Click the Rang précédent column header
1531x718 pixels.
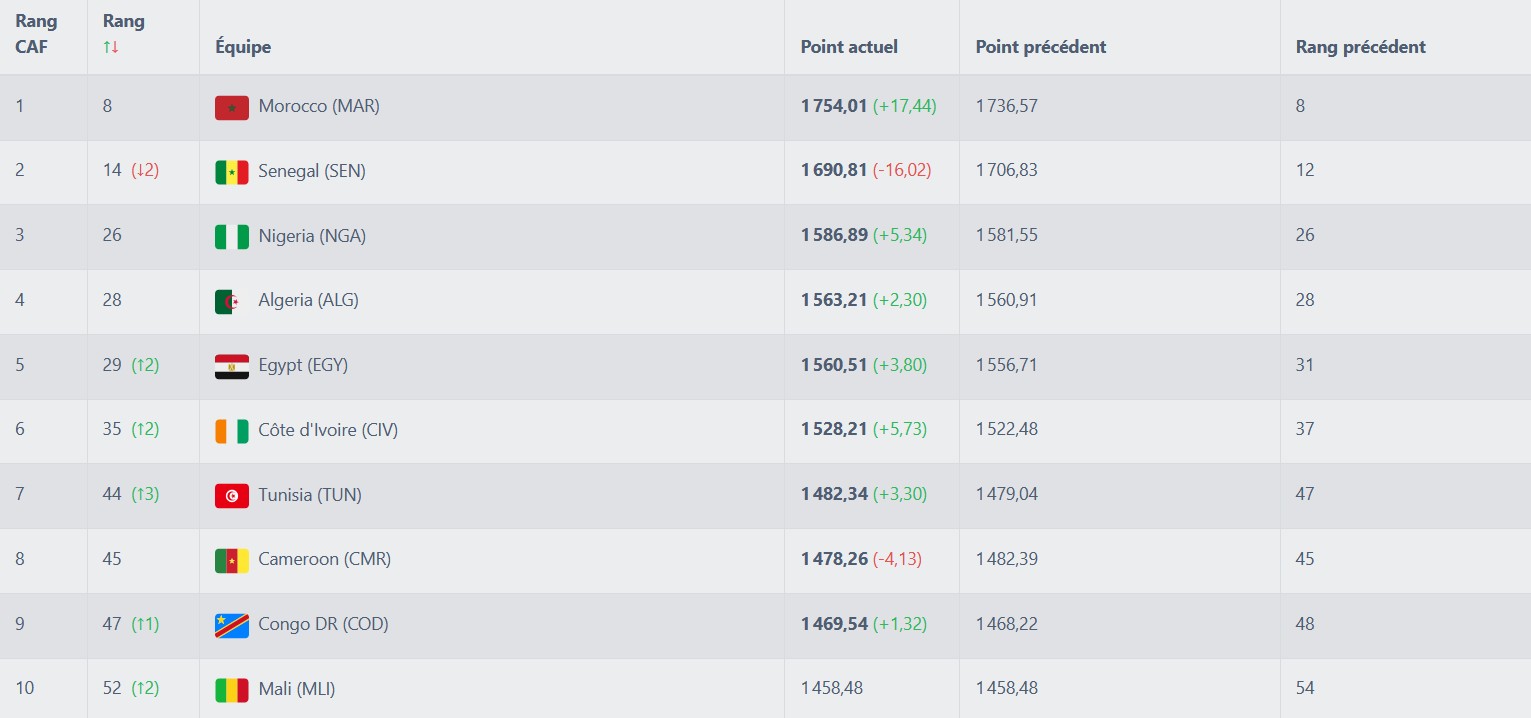pos(1360,47)
